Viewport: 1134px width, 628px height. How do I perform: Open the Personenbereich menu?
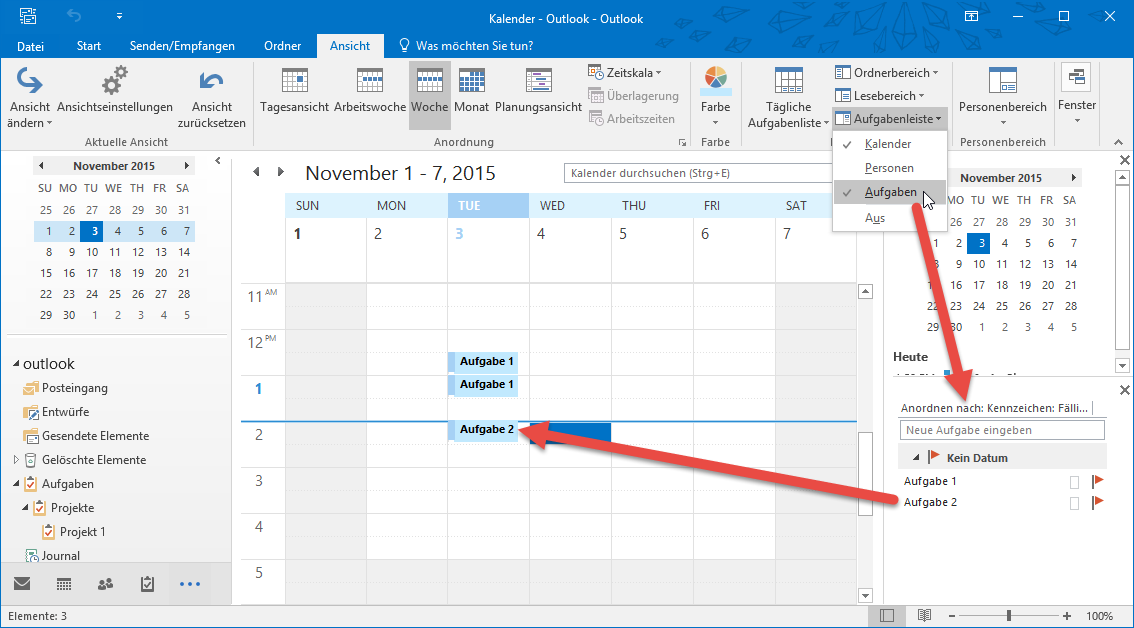click(1002, 98)
